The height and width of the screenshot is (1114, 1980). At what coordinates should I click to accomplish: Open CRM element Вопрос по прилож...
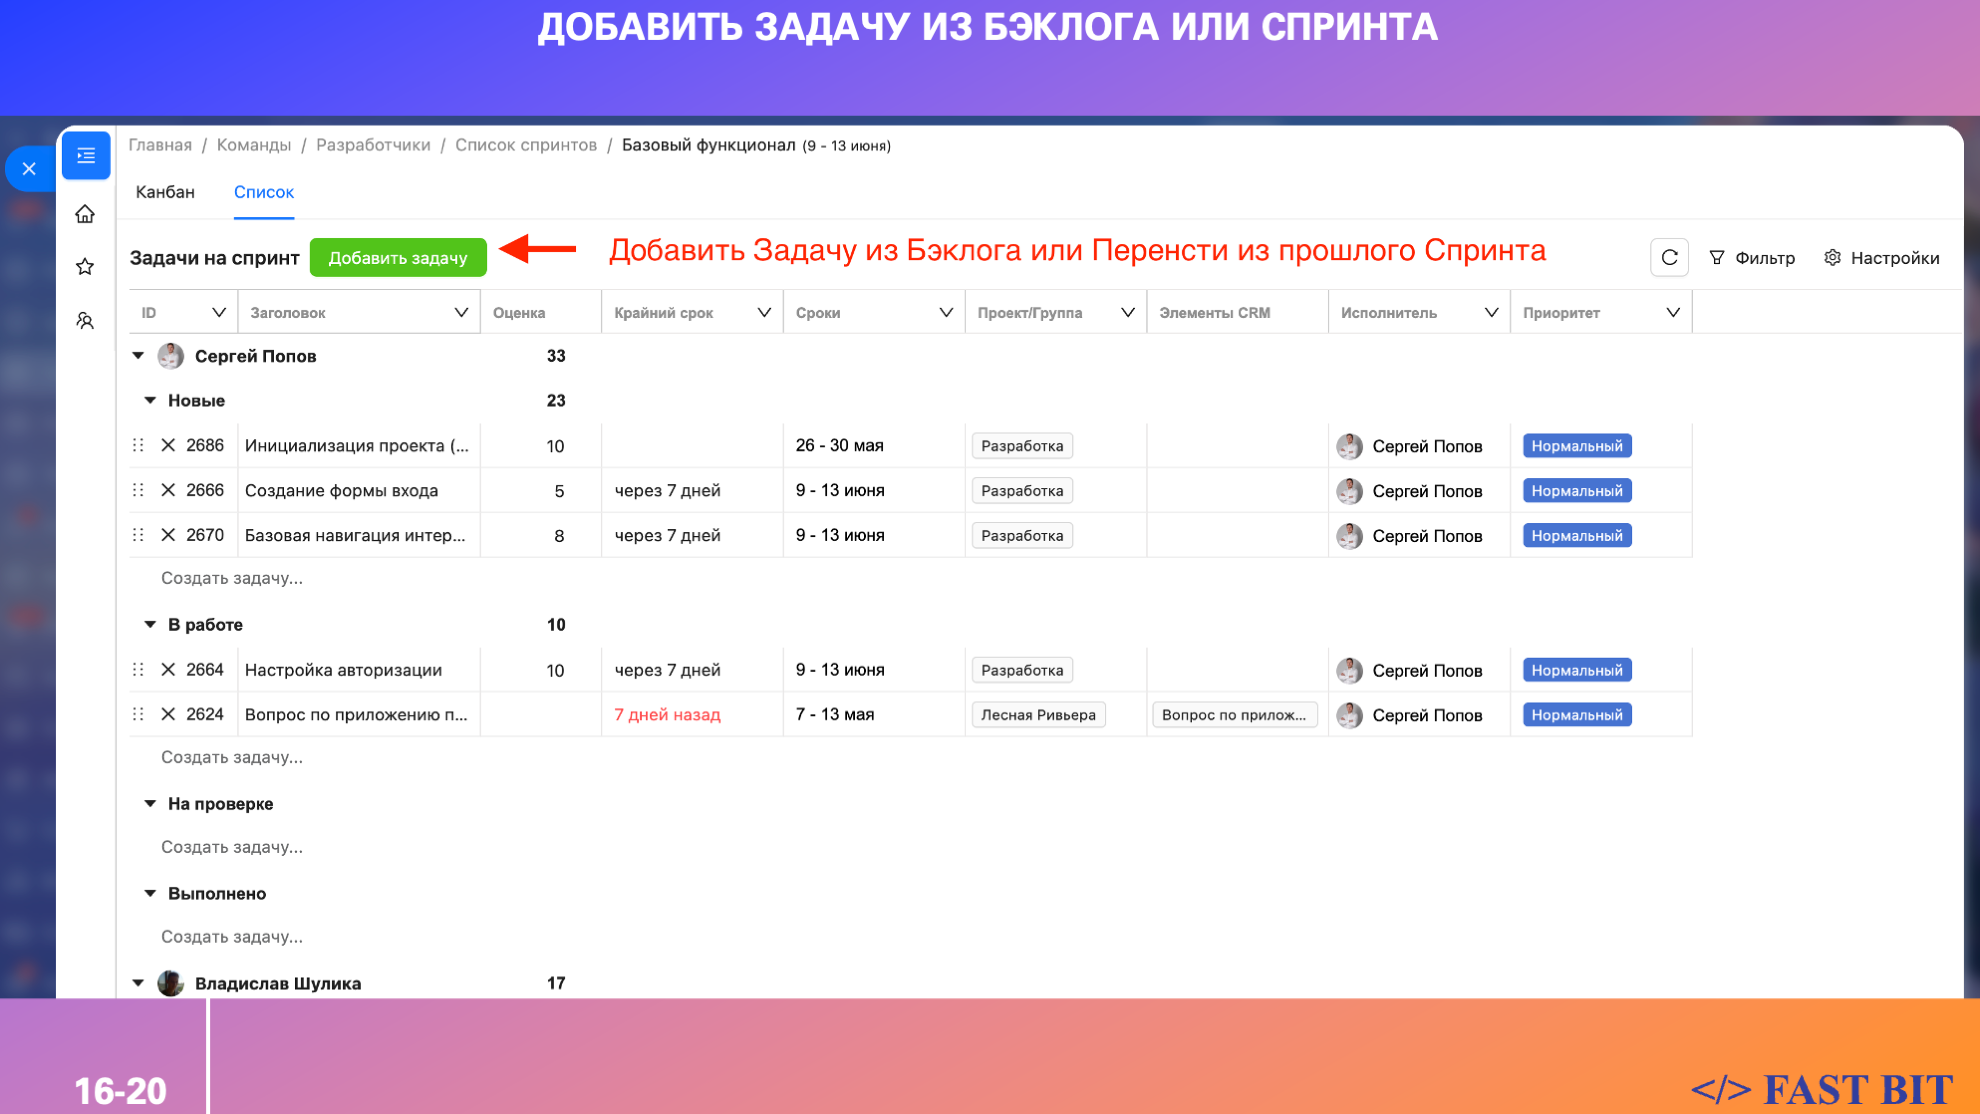tap(1234, 715)
